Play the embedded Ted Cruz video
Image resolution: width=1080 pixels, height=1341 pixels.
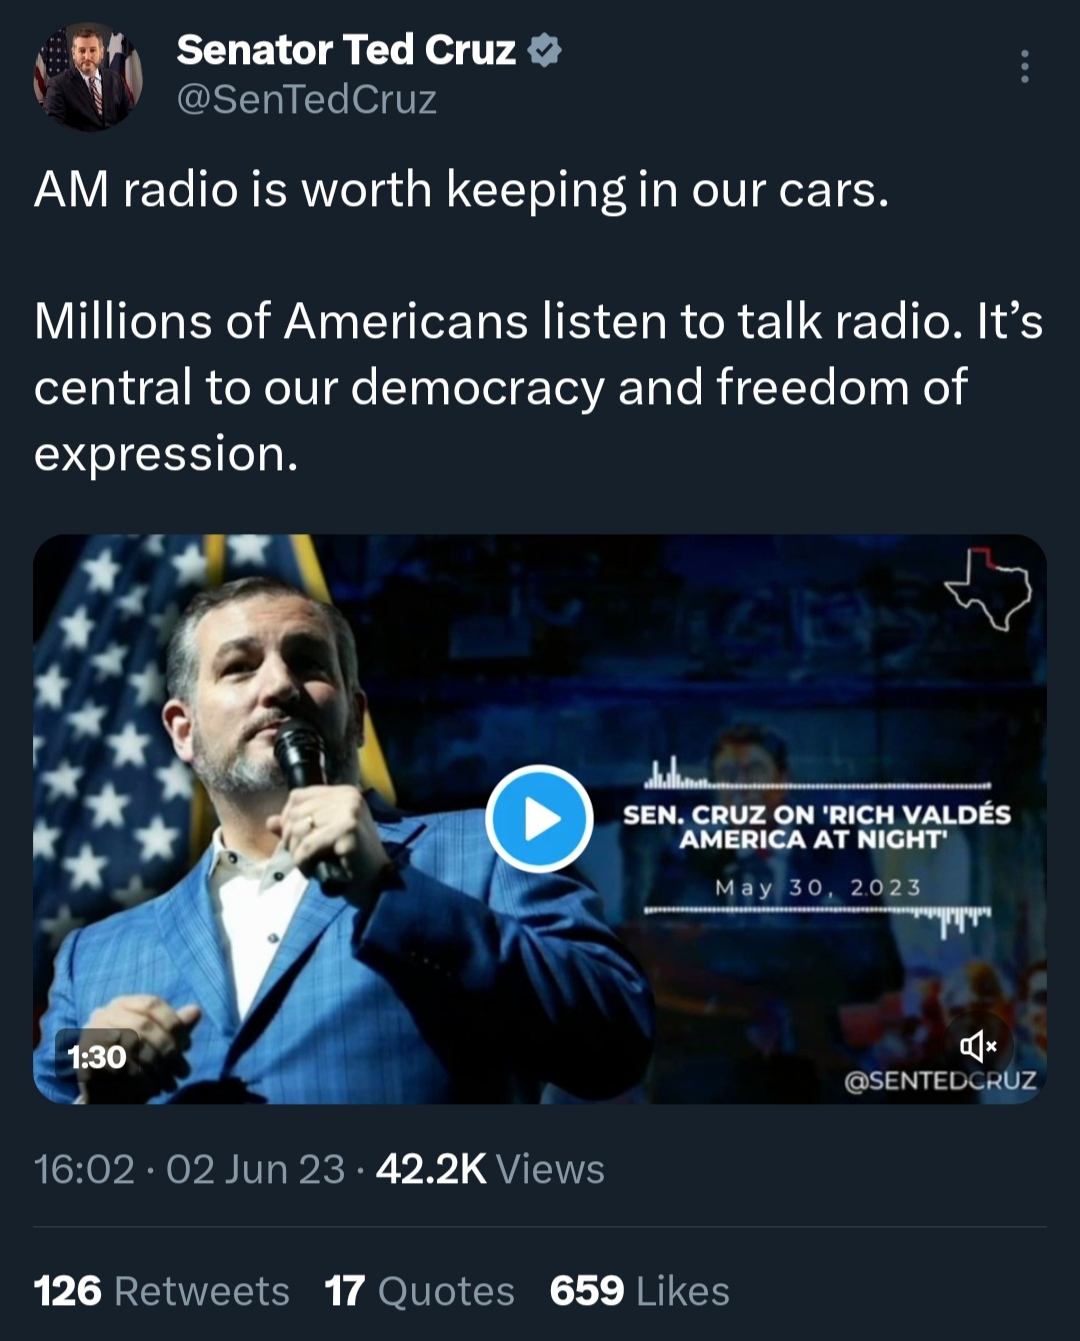pos(539,819)
